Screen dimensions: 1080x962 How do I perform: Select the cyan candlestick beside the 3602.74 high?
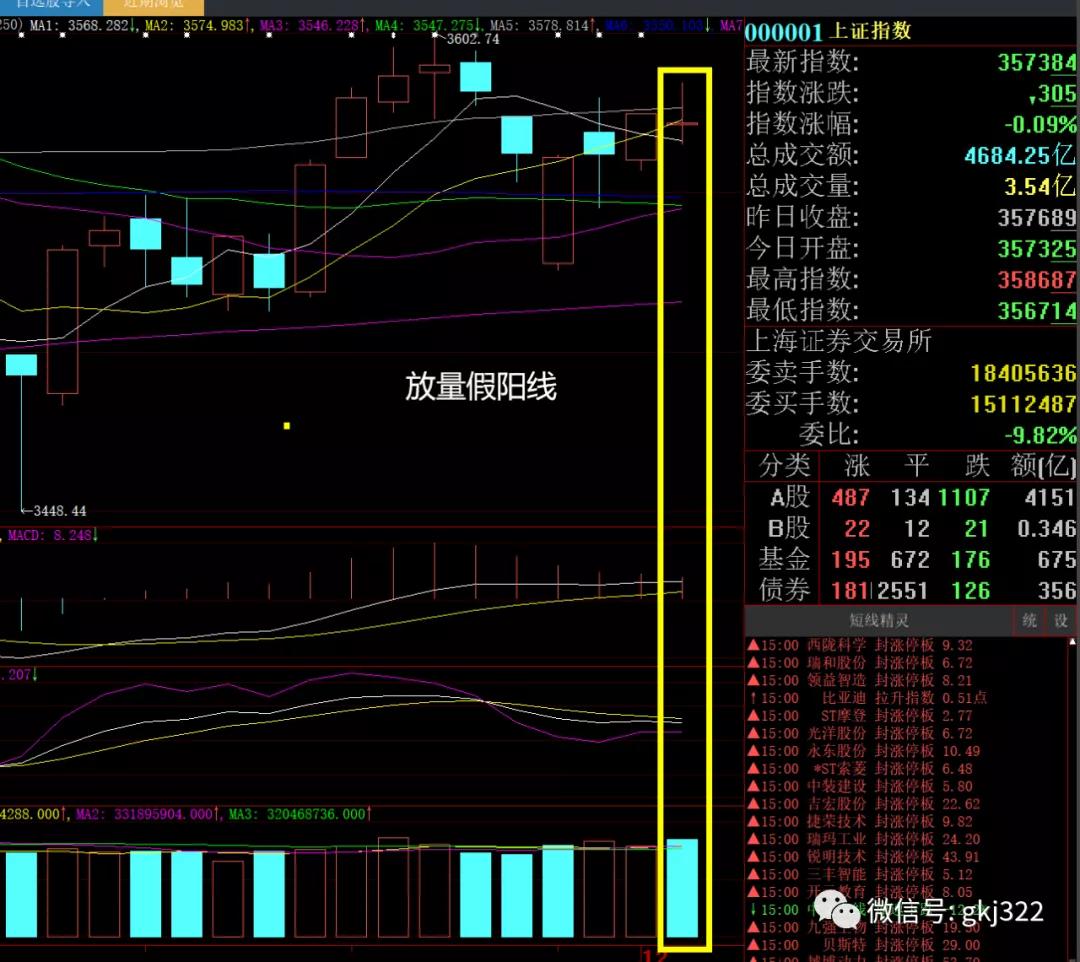coord(475,76)
